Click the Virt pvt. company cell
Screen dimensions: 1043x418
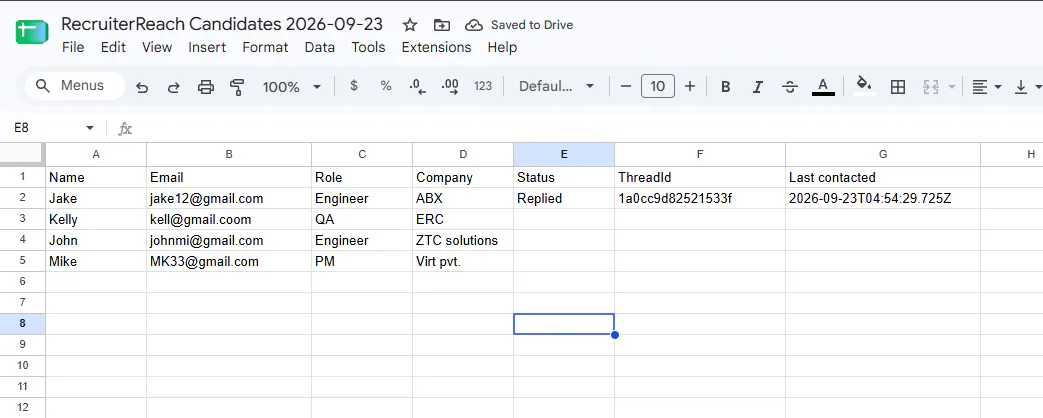click(463, 262)
